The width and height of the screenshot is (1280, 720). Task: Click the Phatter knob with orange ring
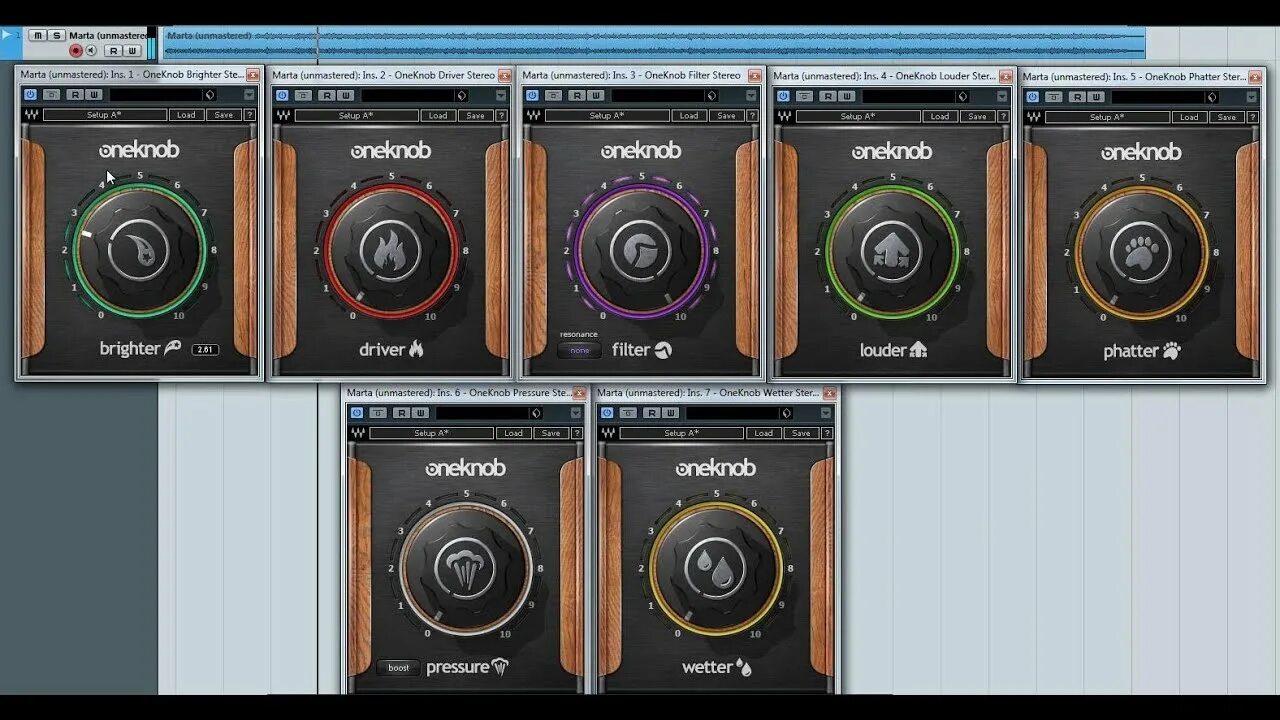[x=1141, y=252]
